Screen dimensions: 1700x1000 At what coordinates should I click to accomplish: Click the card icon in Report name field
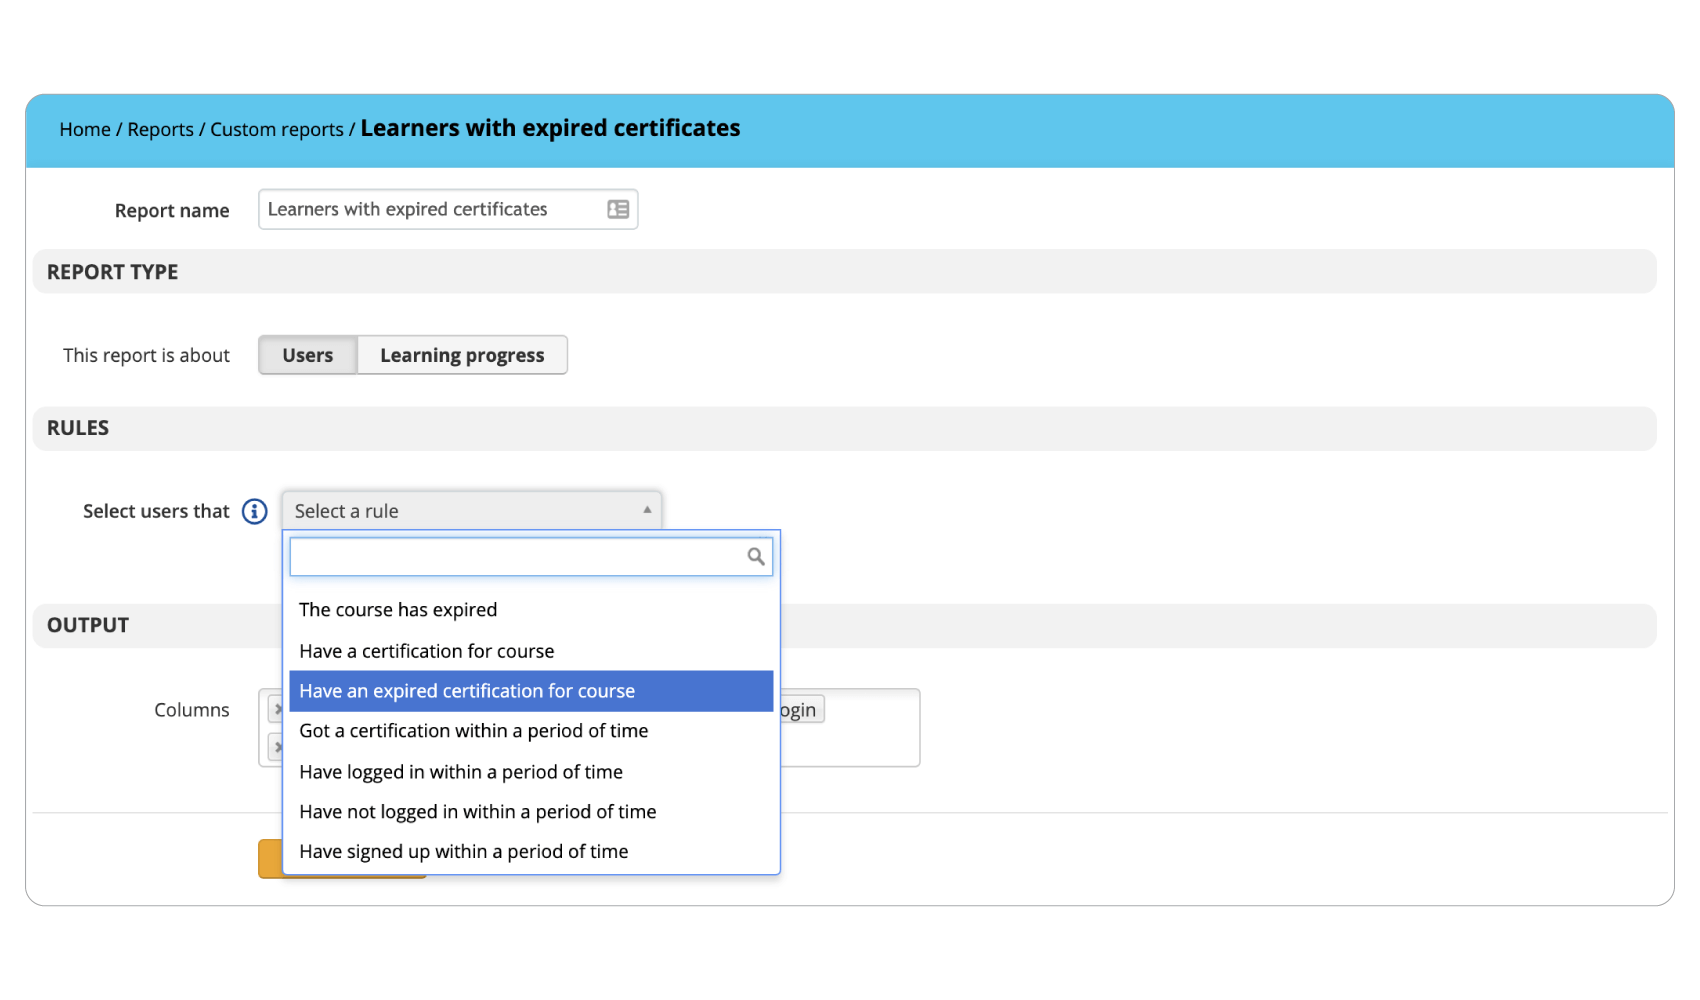(x=618, y=209)
